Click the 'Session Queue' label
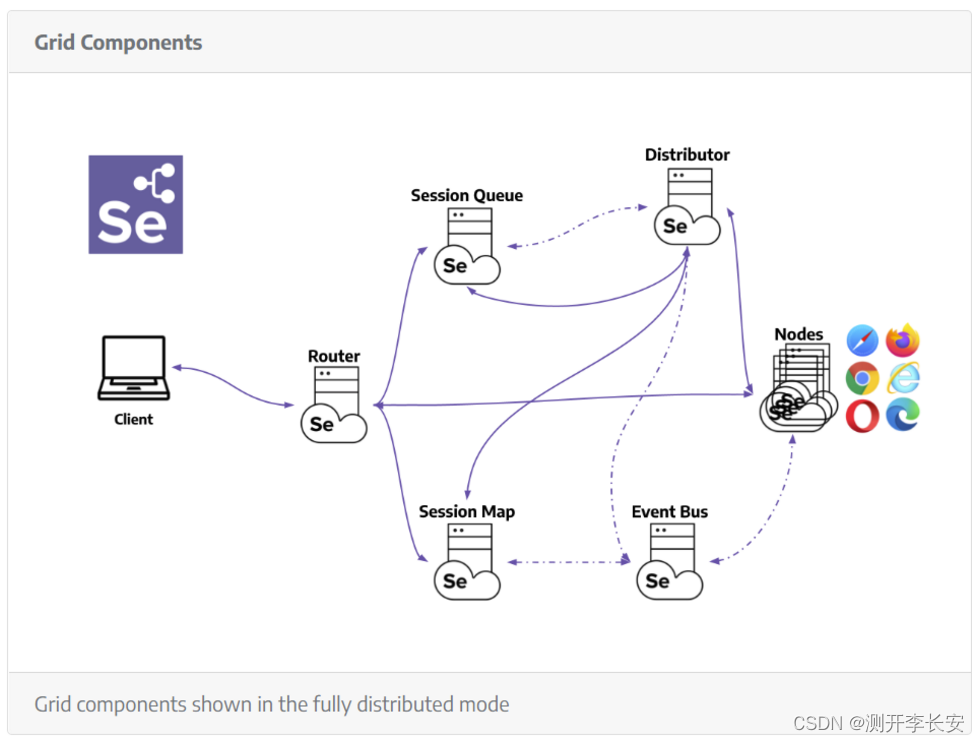The height and width of the screenshot is (742, 979). [467, 195]
